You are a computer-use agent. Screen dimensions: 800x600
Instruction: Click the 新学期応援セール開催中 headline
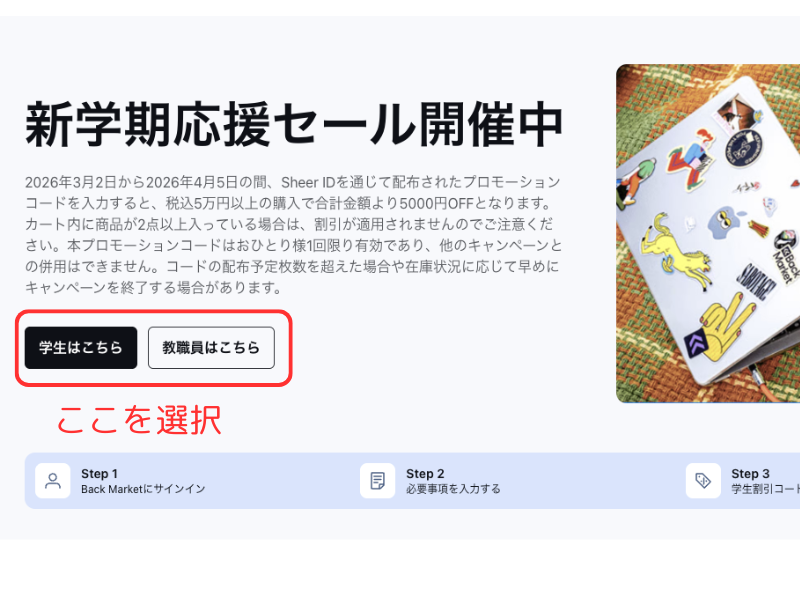(x=294, y=124)
